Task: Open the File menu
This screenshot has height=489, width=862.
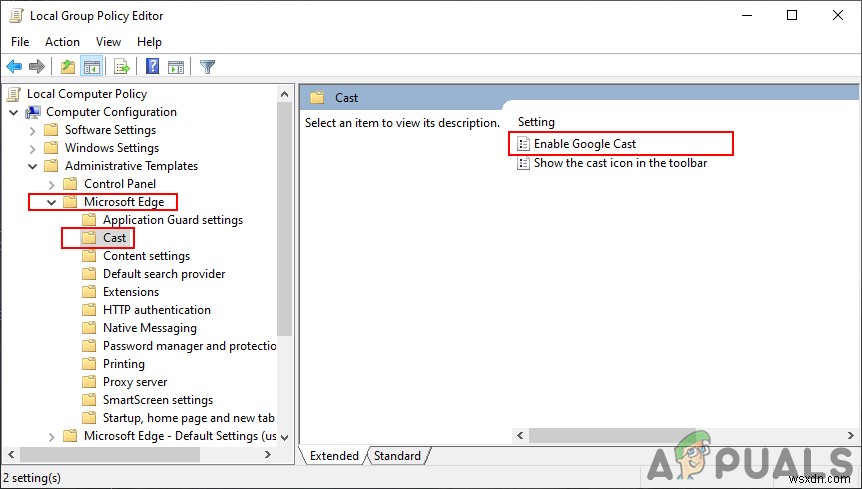Action: [20, 42]
